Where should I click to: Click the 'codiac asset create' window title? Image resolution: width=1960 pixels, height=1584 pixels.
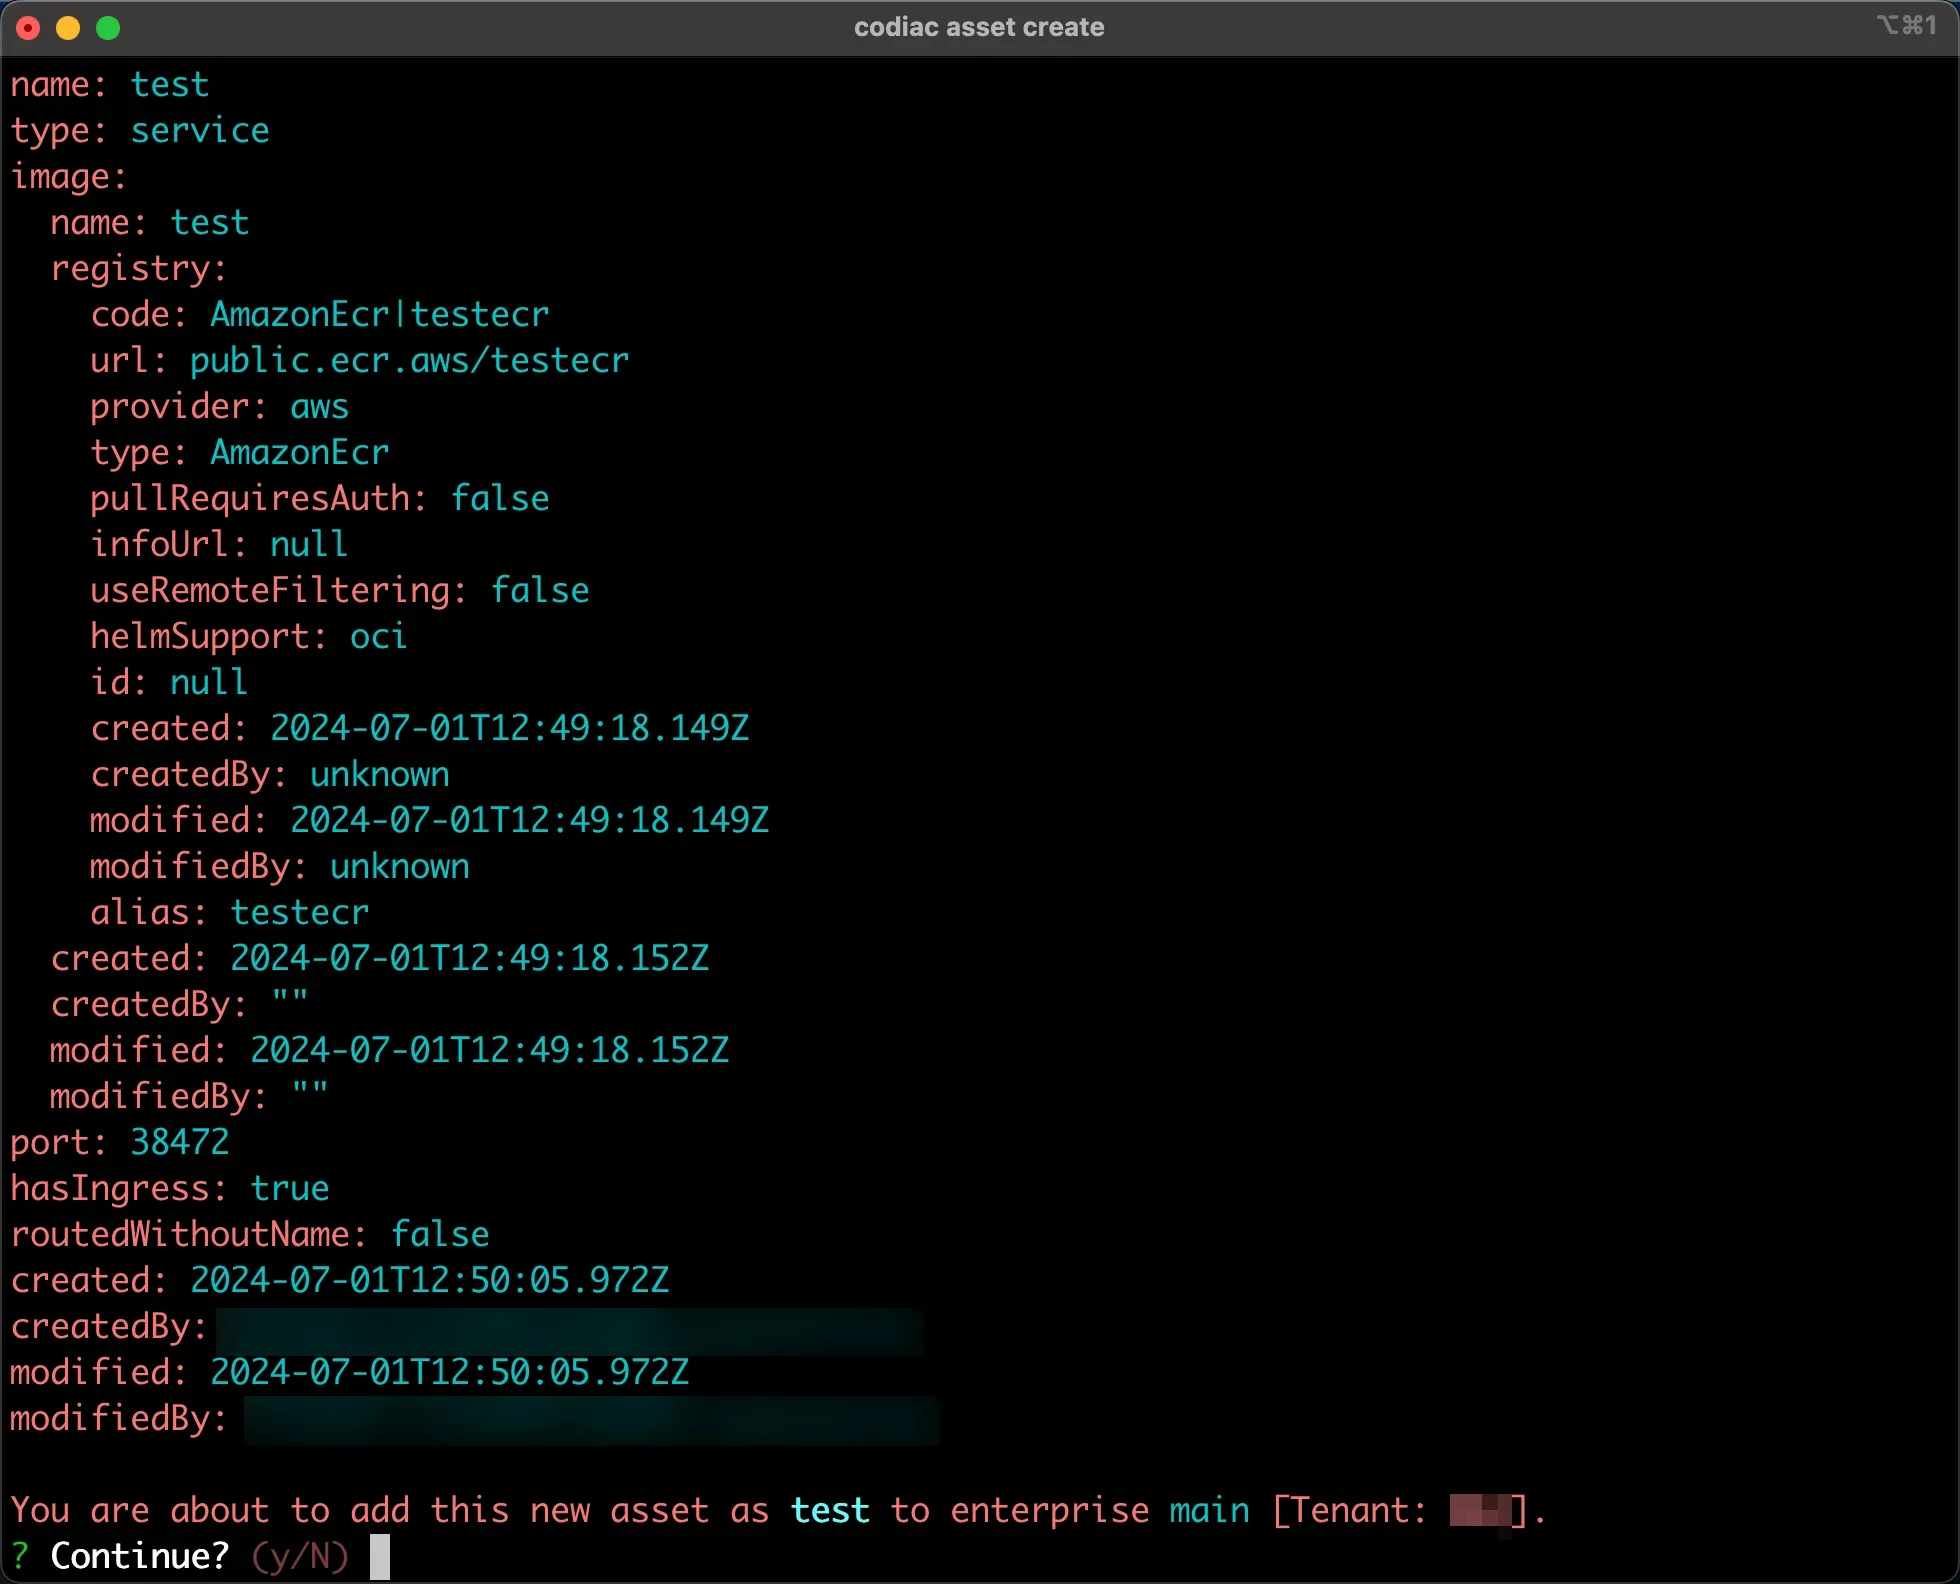pos(979,27)
